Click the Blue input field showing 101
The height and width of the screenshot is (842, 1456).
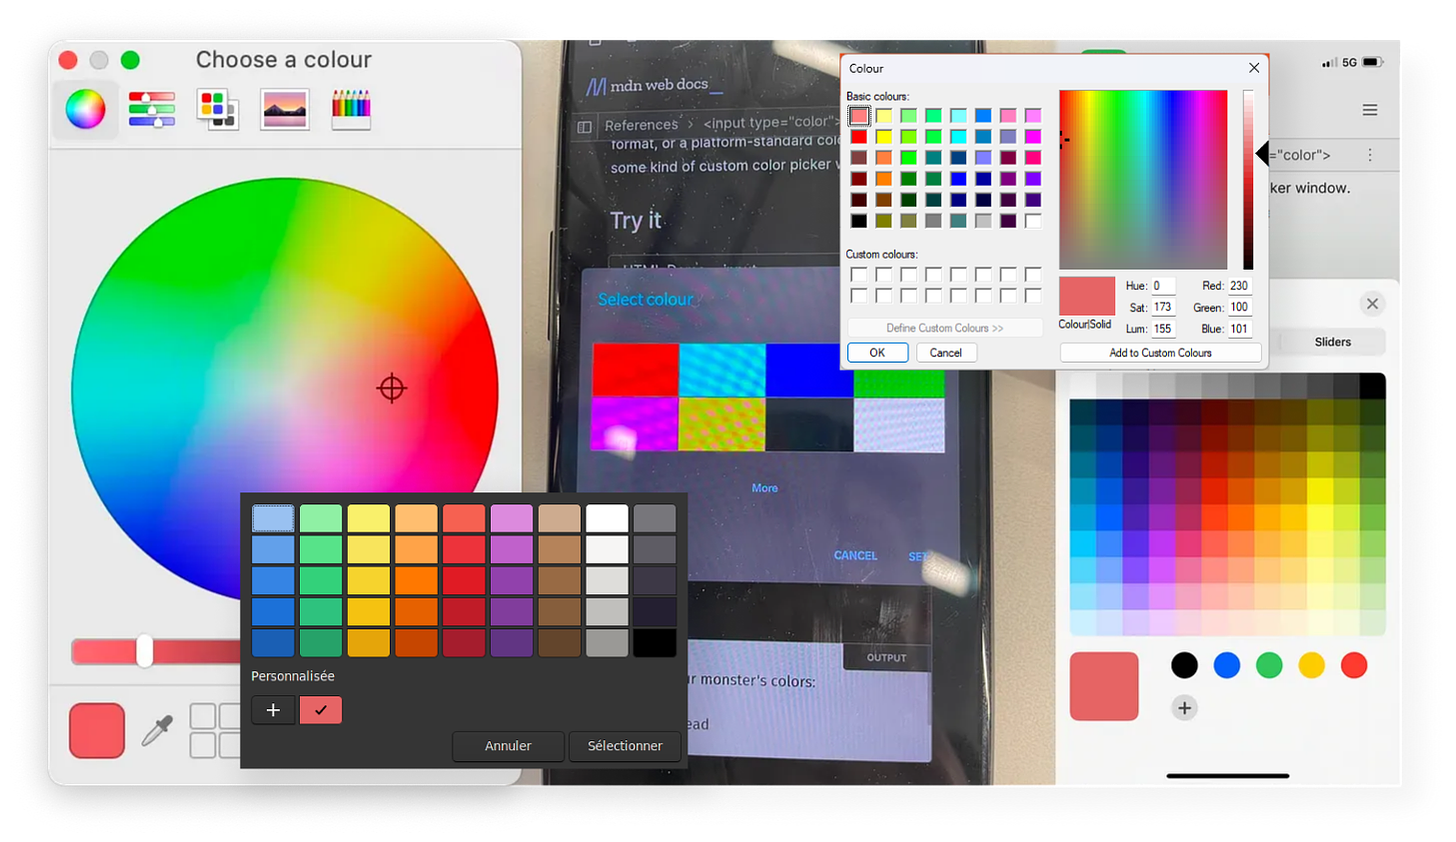pos(1239,329)
